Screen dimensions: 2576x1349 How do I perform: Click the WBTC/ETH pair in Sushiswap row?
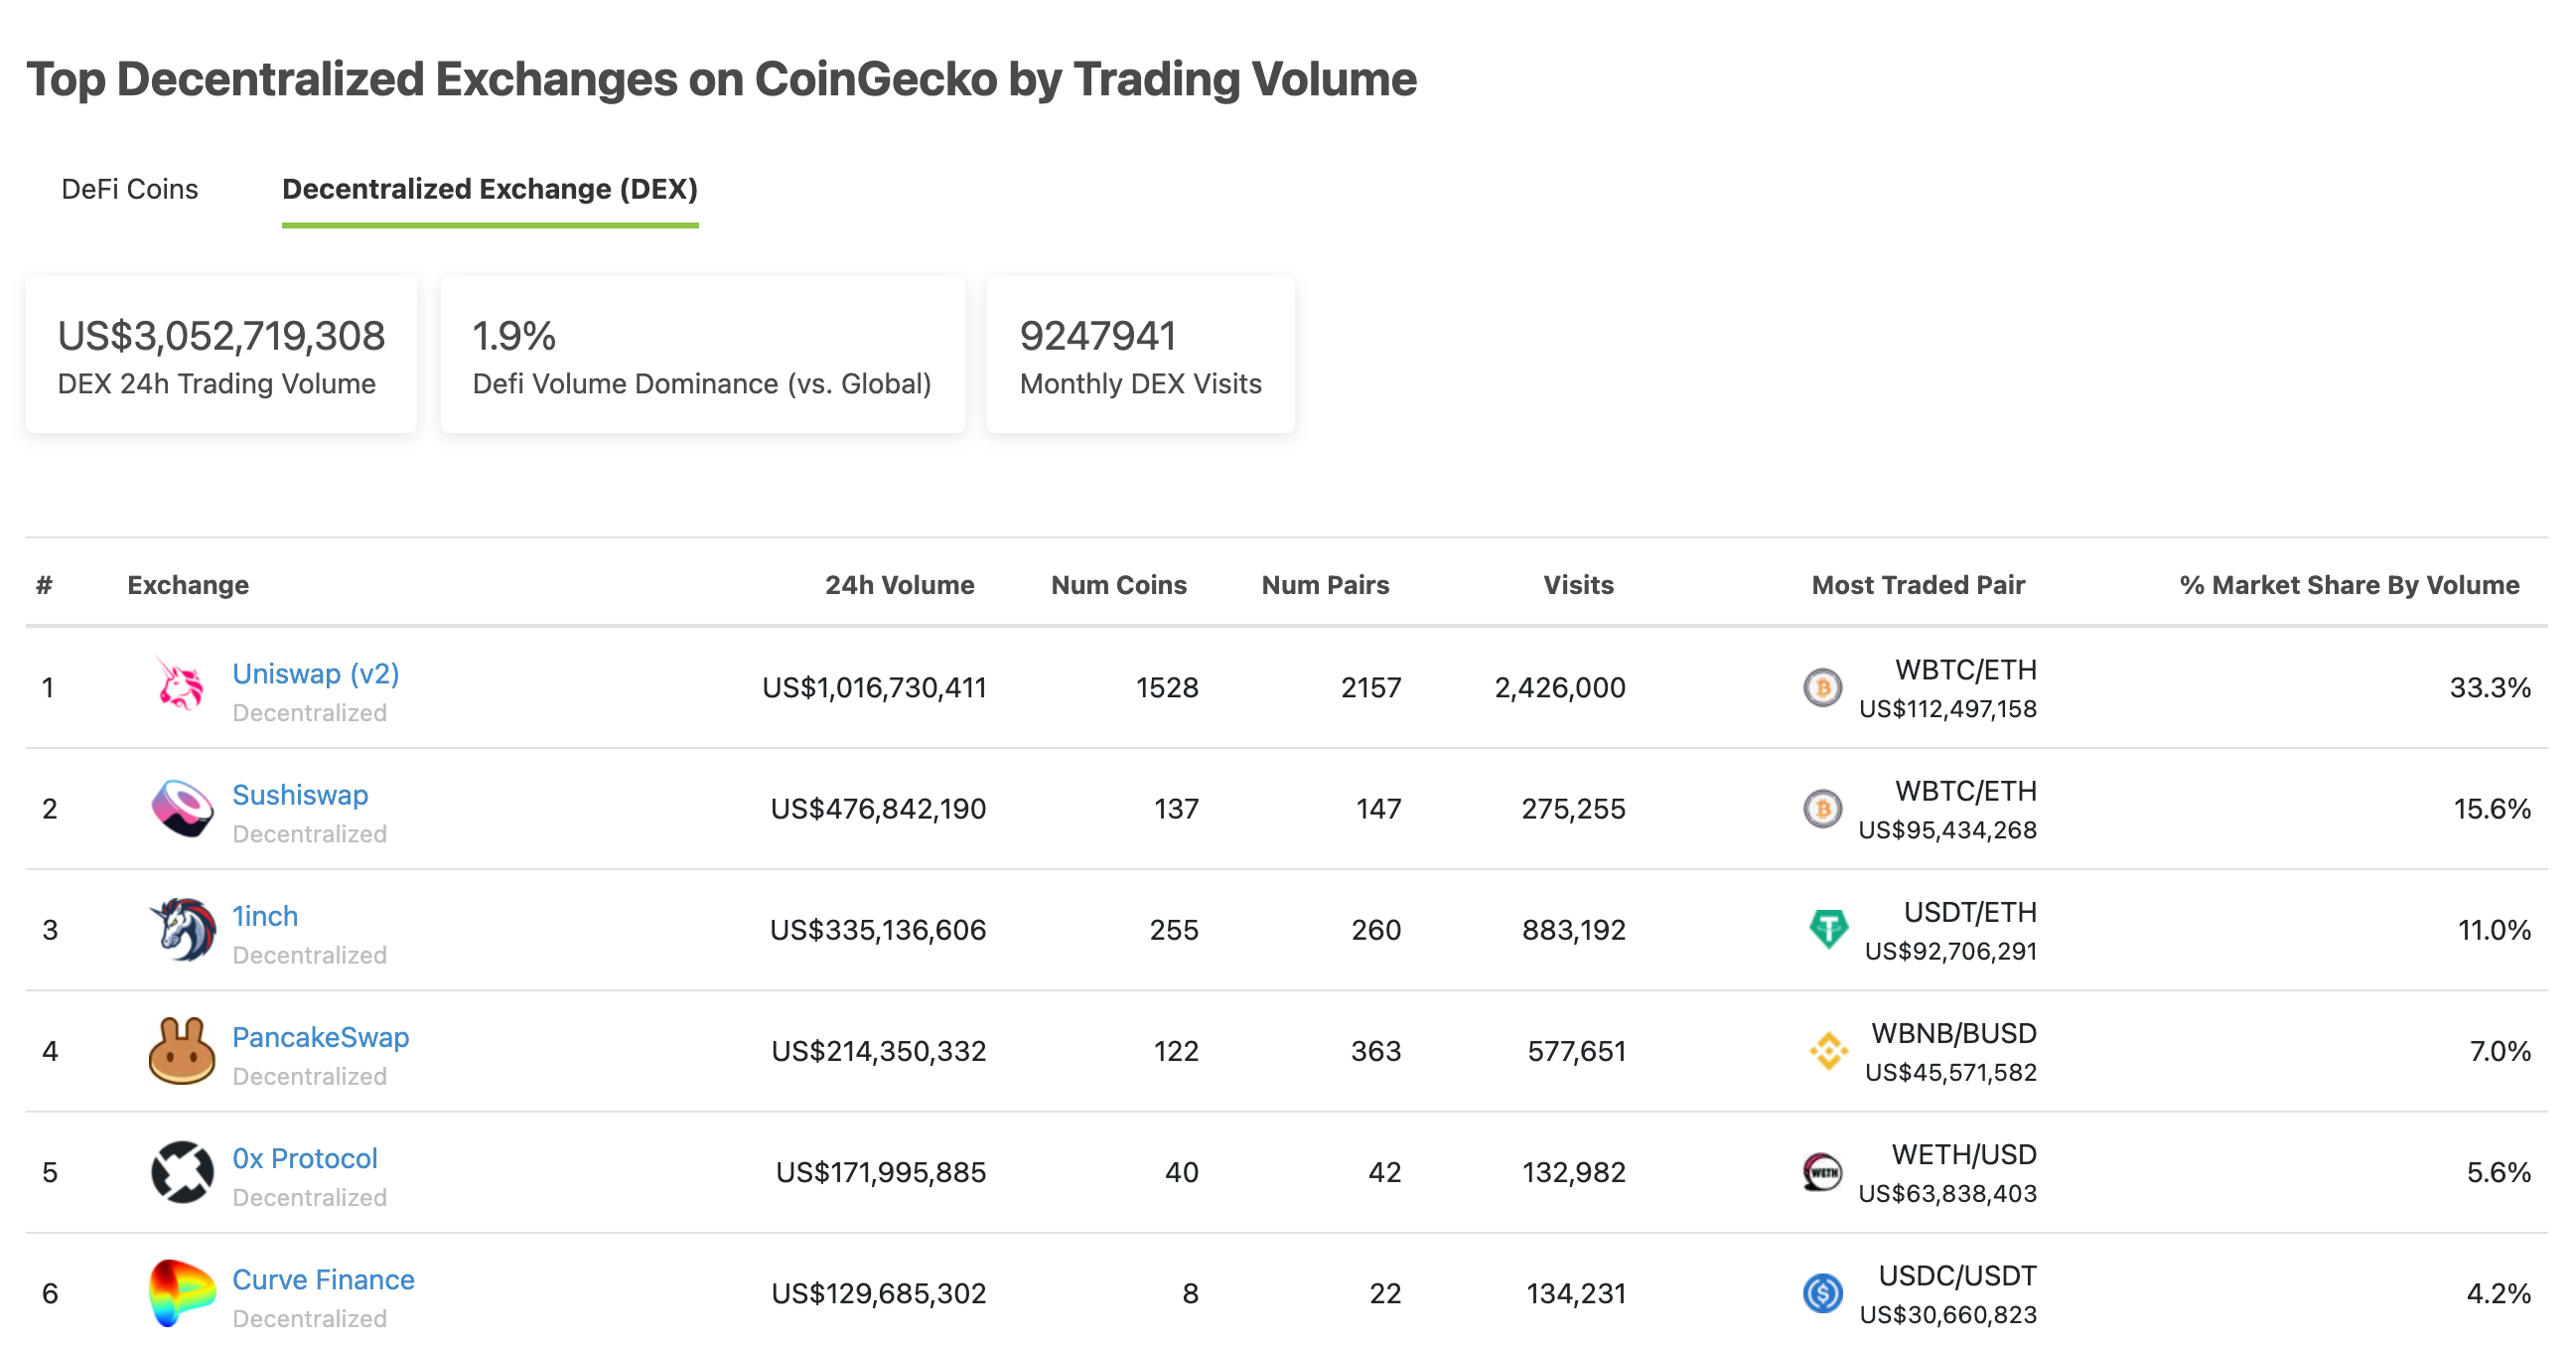[x=1965, y=790]
